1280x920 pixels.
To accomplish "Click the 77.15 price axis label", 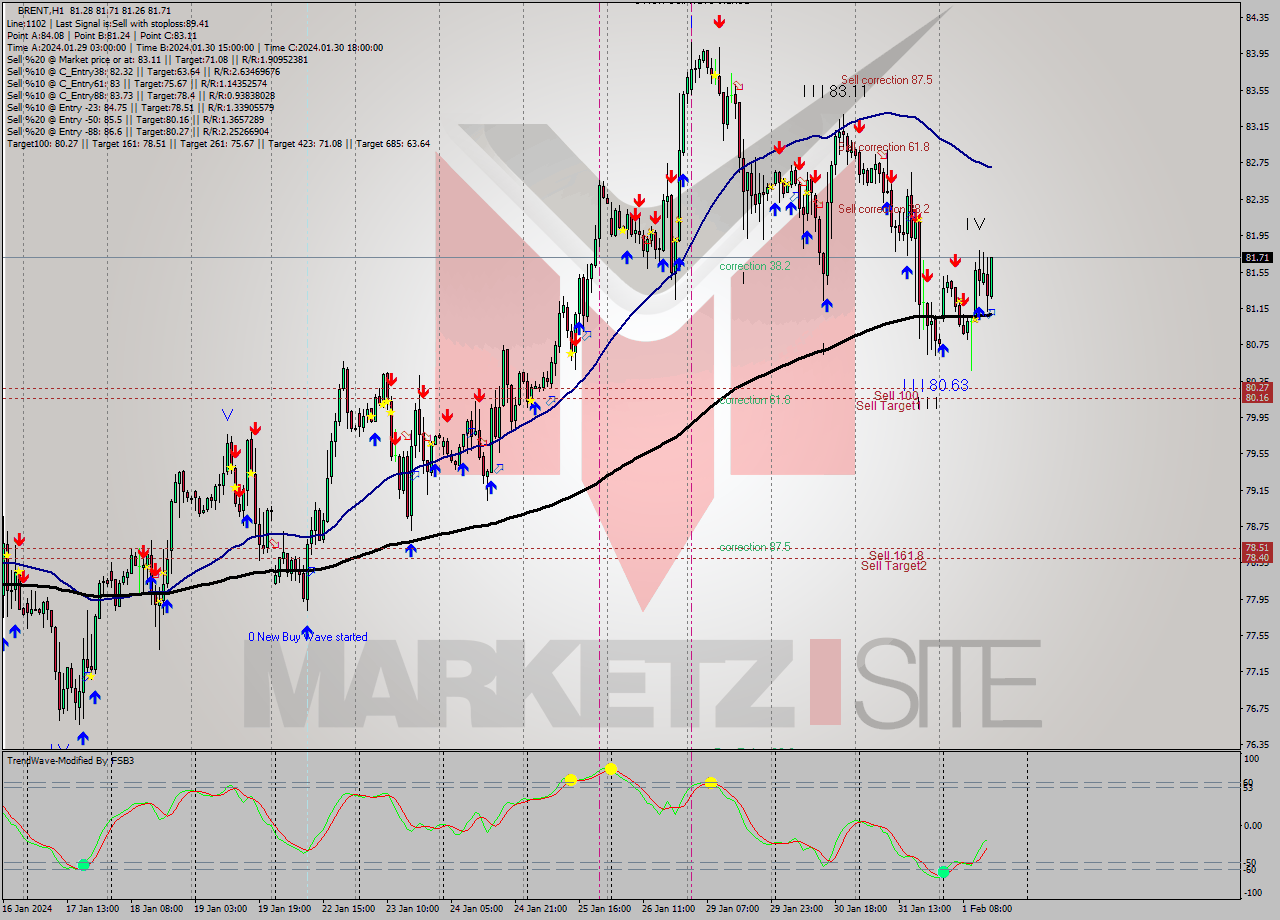I will (x=1257, y=672).
